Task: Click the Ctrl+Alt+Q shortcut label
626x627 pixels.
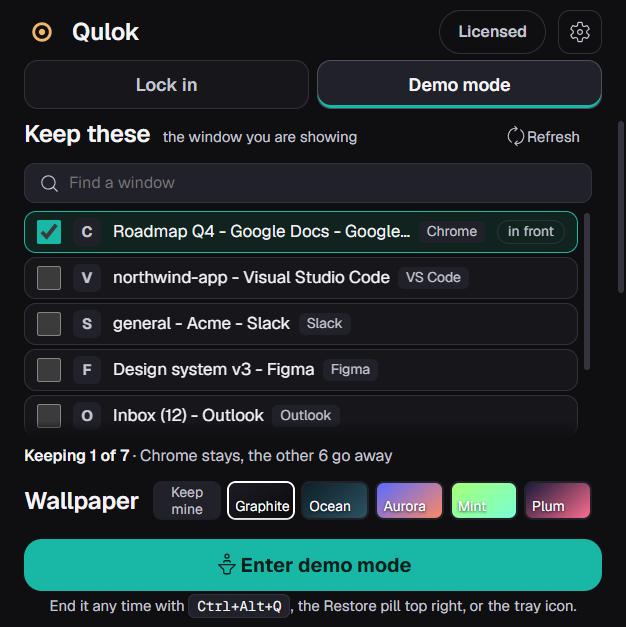Action: click(239, 606)
